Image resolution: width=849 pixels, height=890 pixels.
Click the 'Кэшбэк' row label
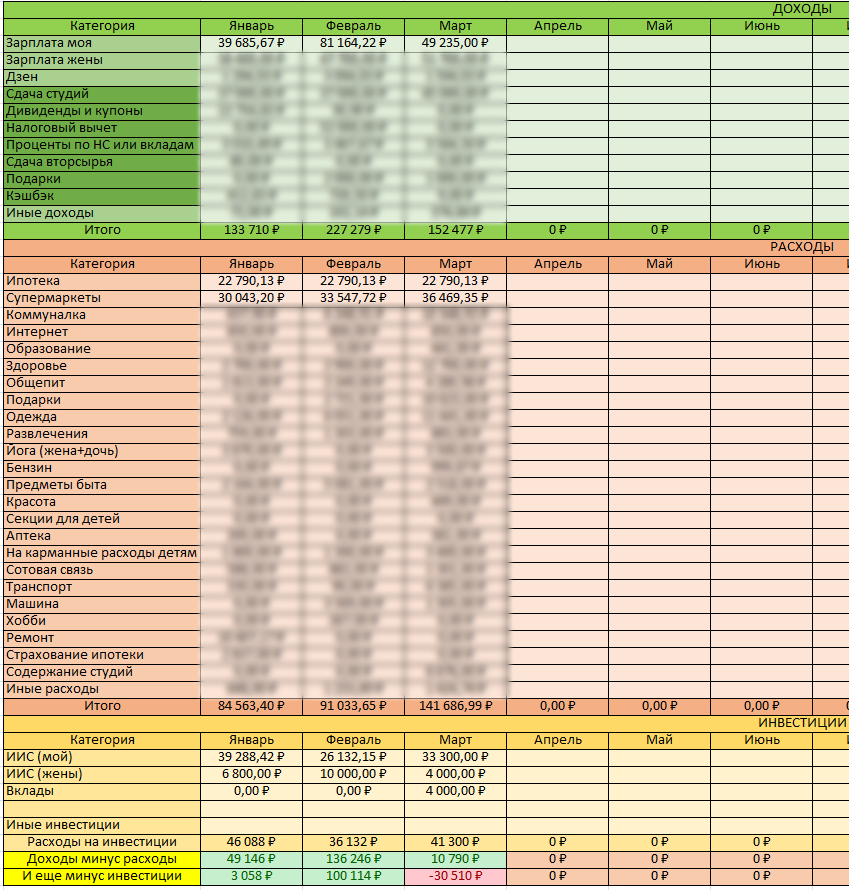102,196
